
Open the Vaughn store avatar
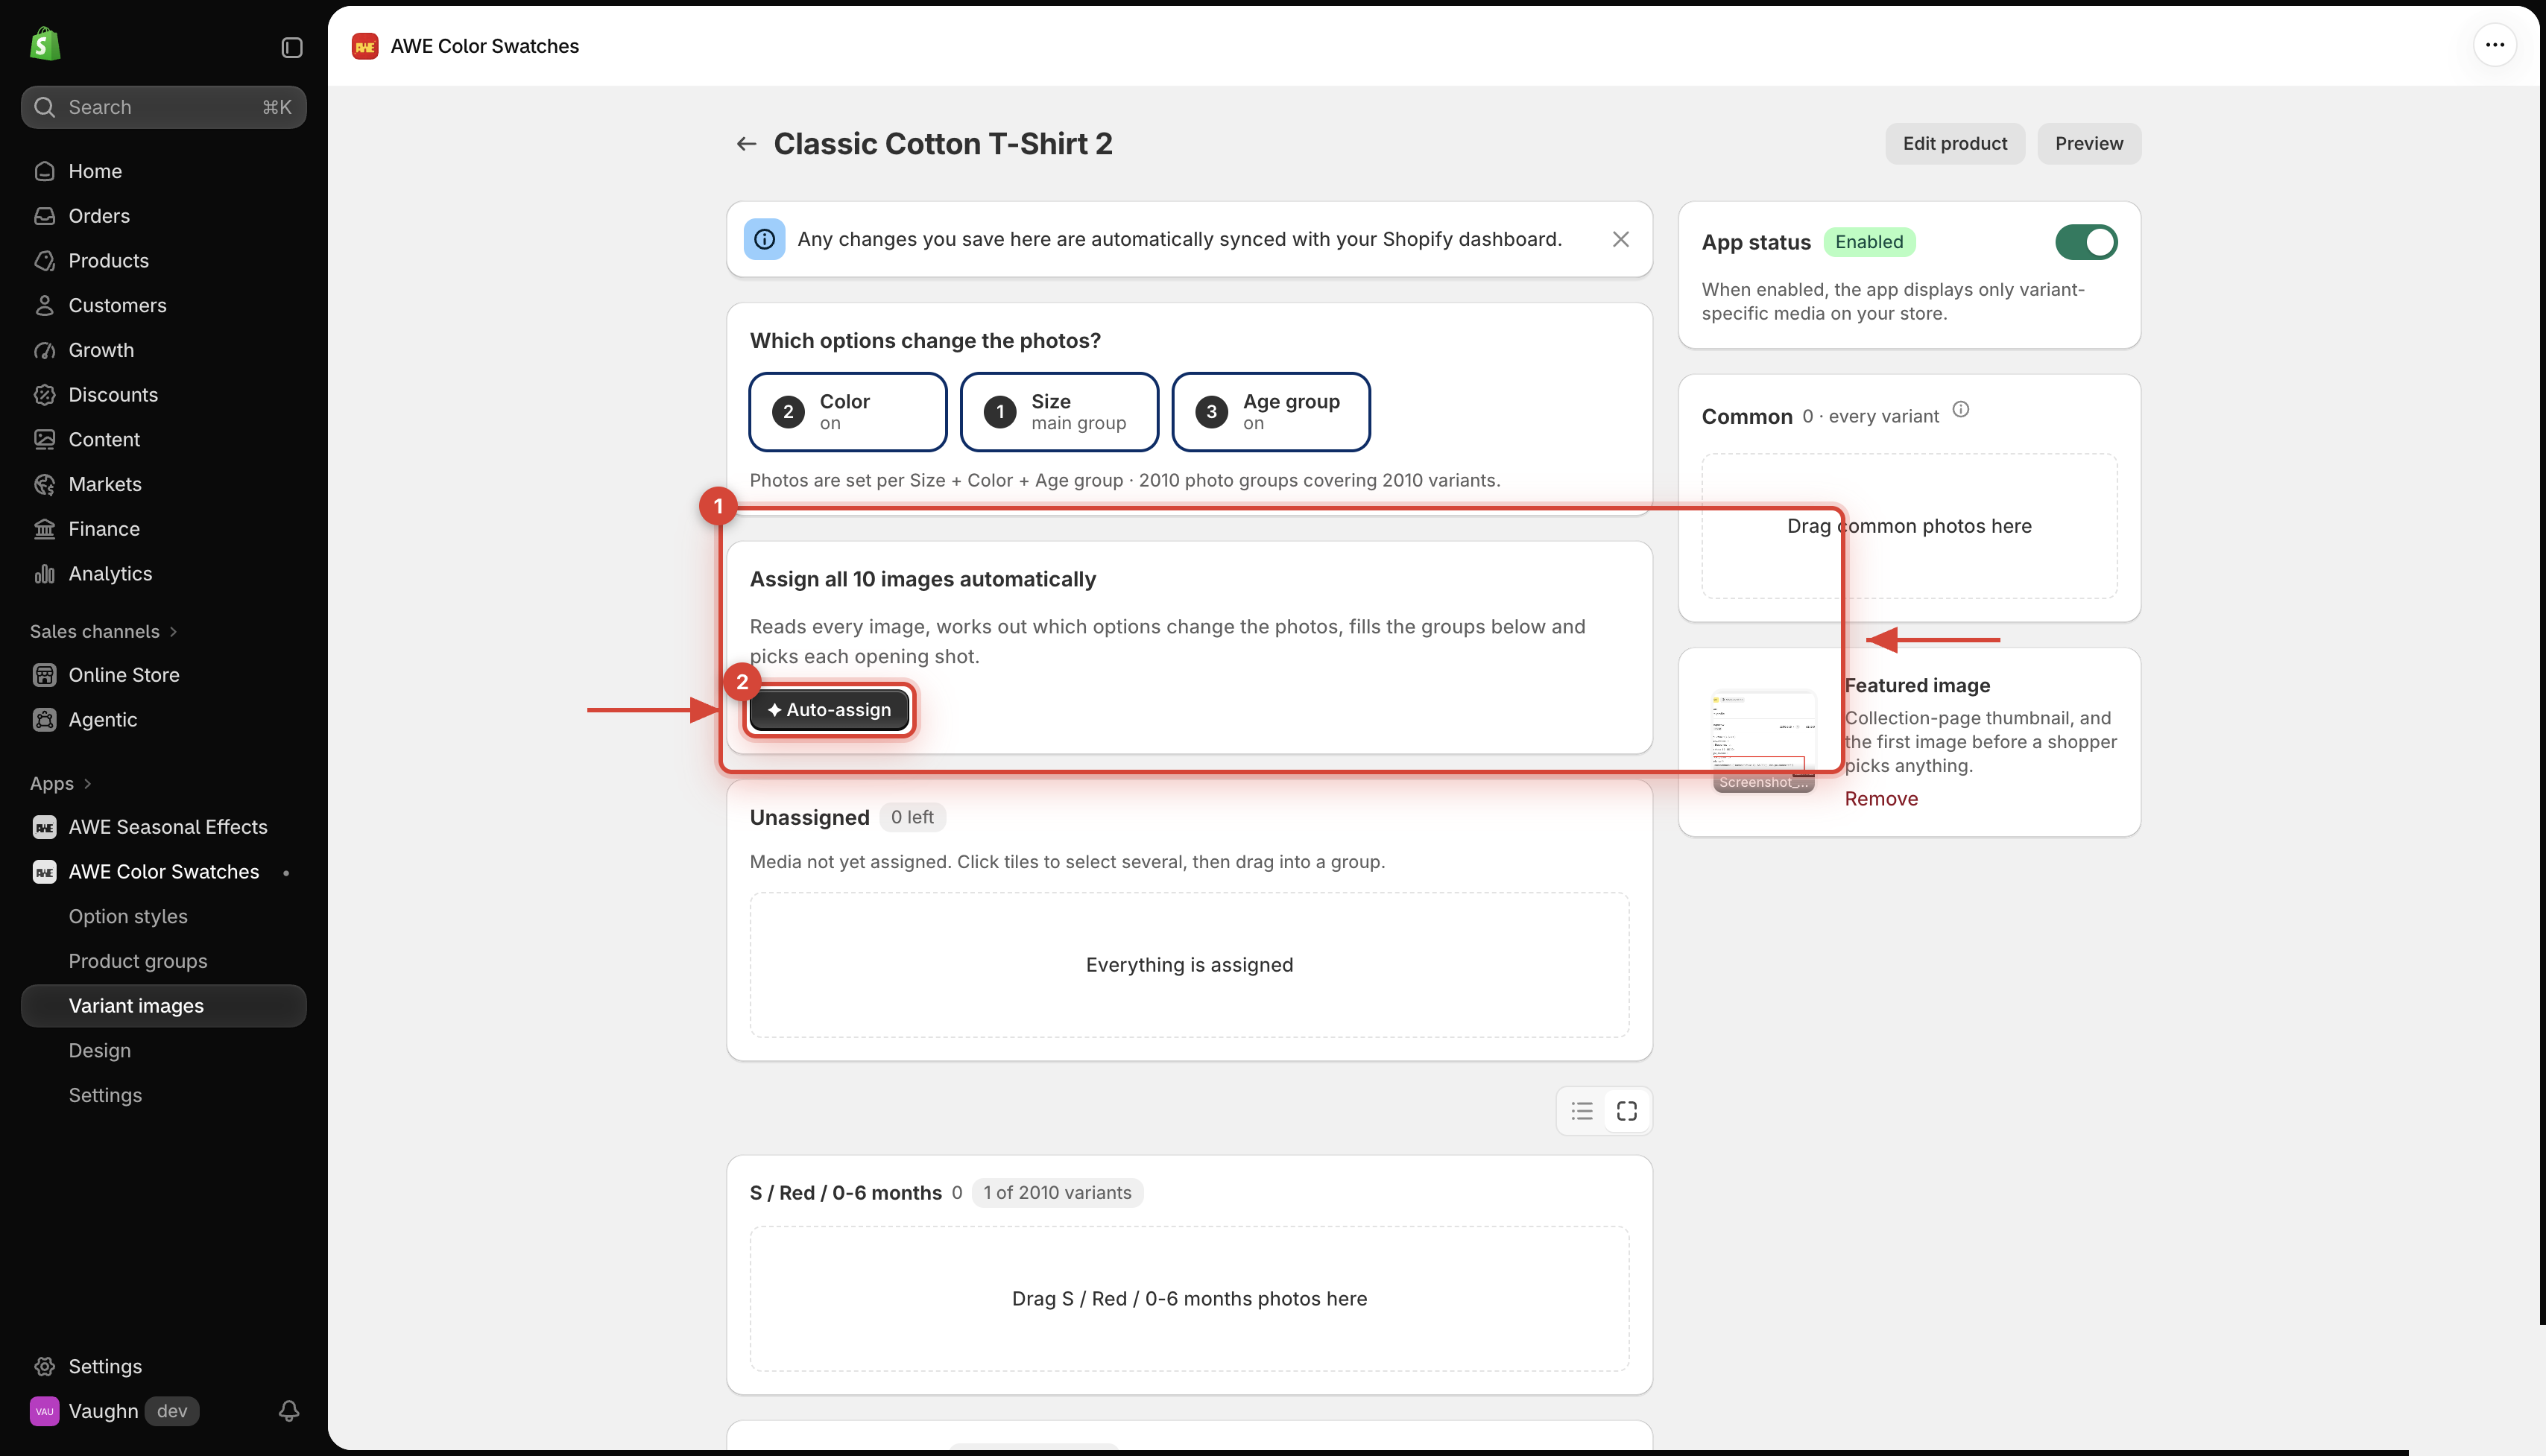[44, 1410]
